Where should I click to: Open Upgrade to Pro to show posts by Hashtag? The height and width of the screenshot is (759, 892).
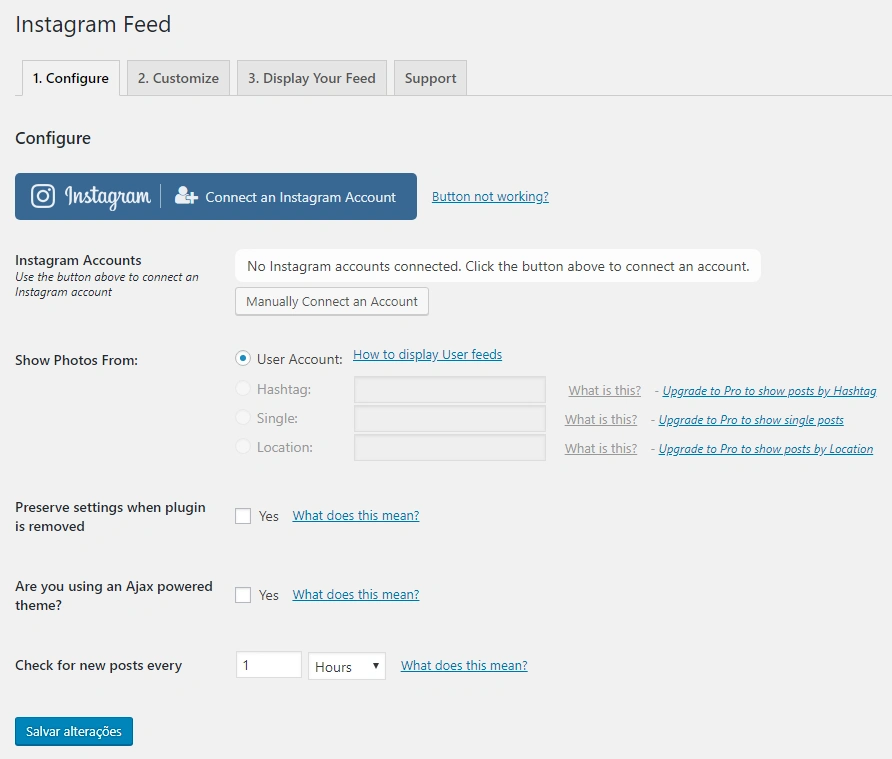(769, 391)
